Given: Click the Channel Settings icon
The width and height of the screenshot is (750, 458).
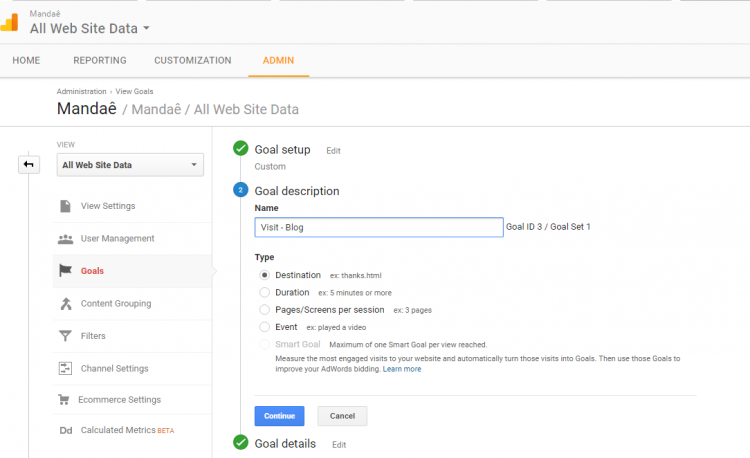Looking at the screenshot, I should [x=66, y=368].
